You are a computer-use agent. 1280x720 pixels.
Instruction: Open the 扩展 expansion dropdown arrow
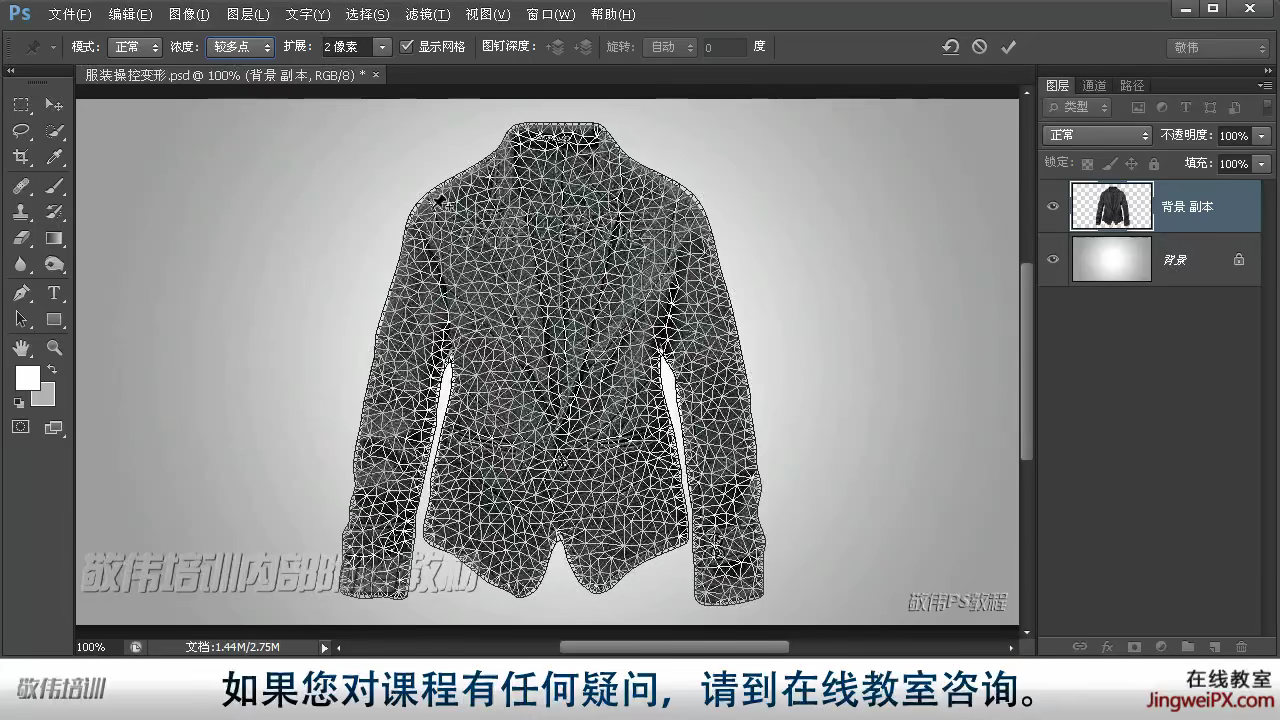(382, 47)
